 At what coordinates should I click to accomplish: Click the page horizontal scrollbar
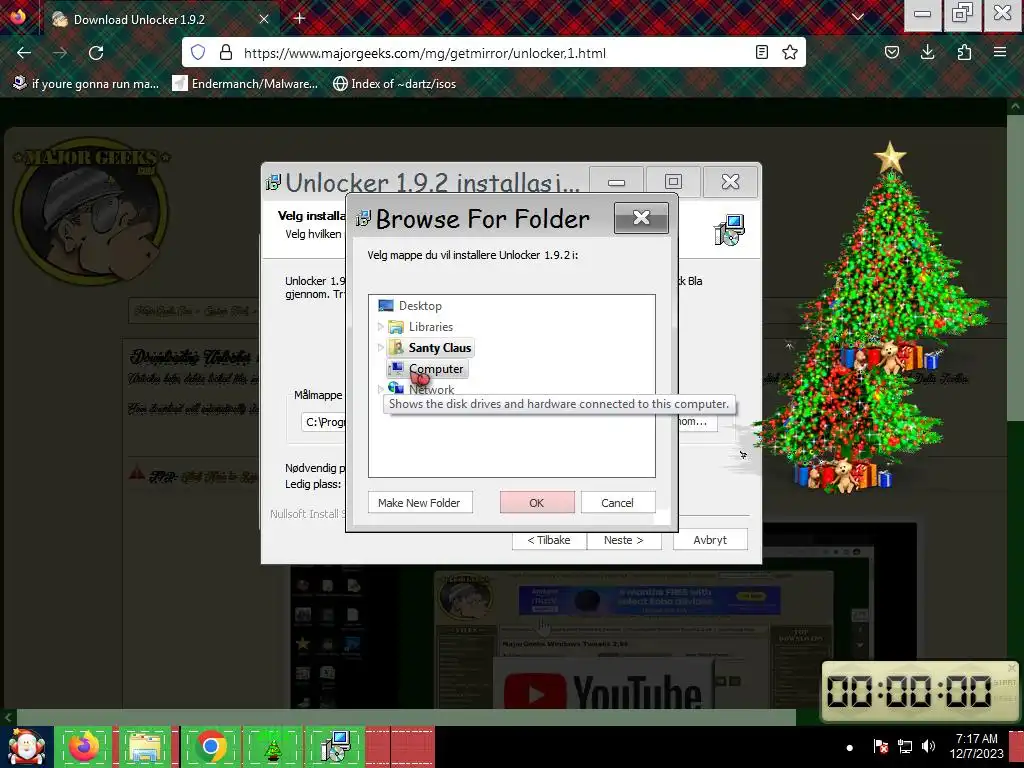click(x=406, y=717)
